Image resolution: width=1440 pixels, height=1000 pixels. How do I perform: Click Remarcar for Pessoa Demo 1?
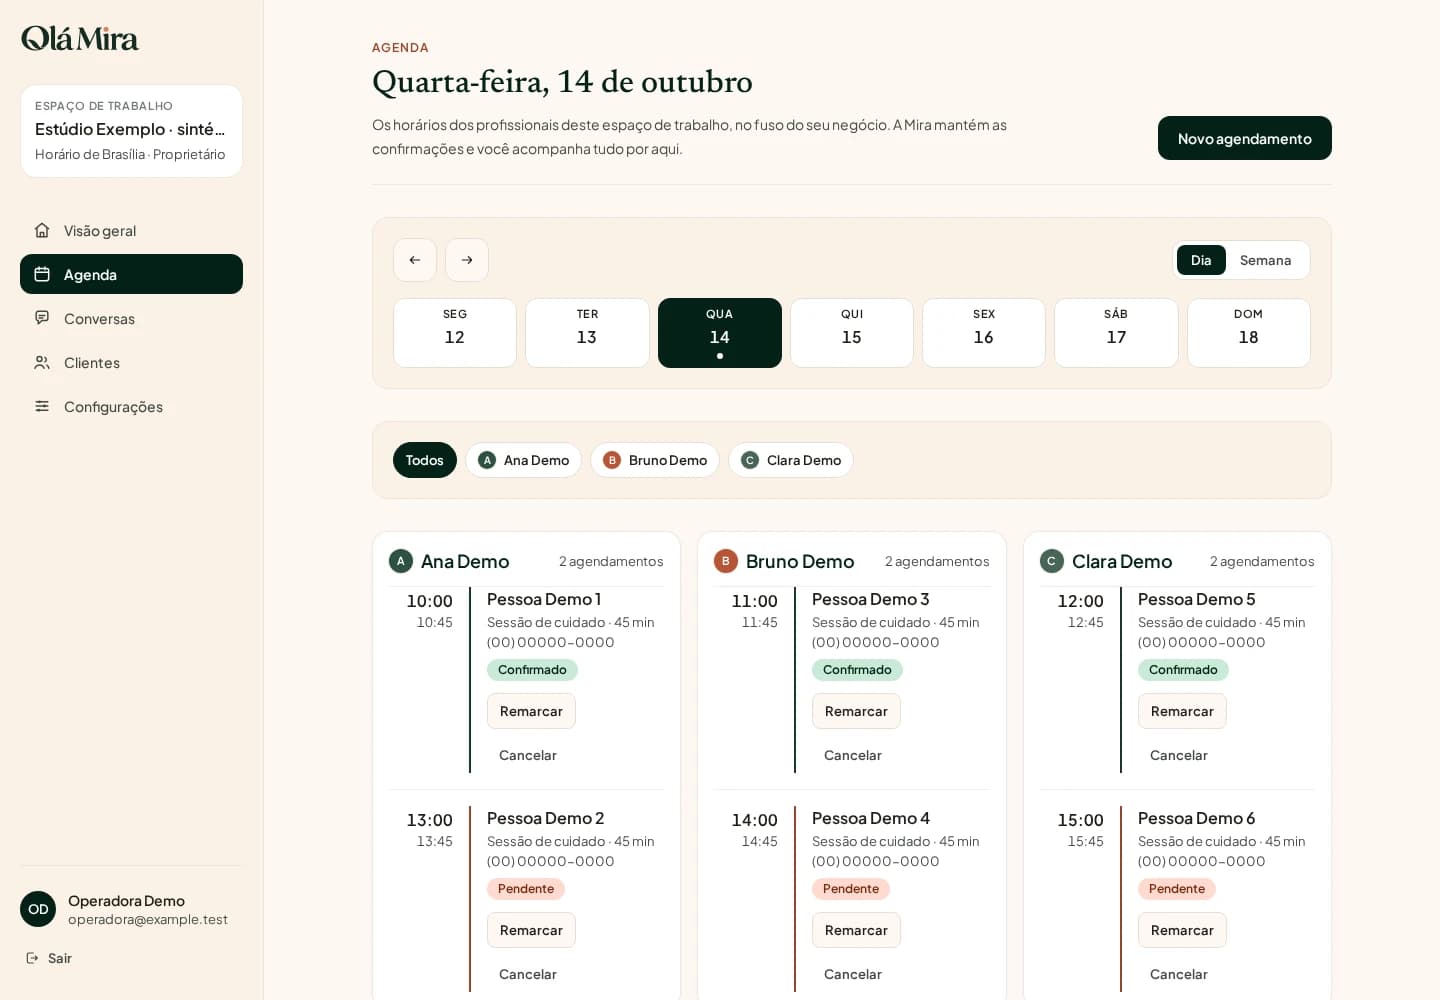531,711
